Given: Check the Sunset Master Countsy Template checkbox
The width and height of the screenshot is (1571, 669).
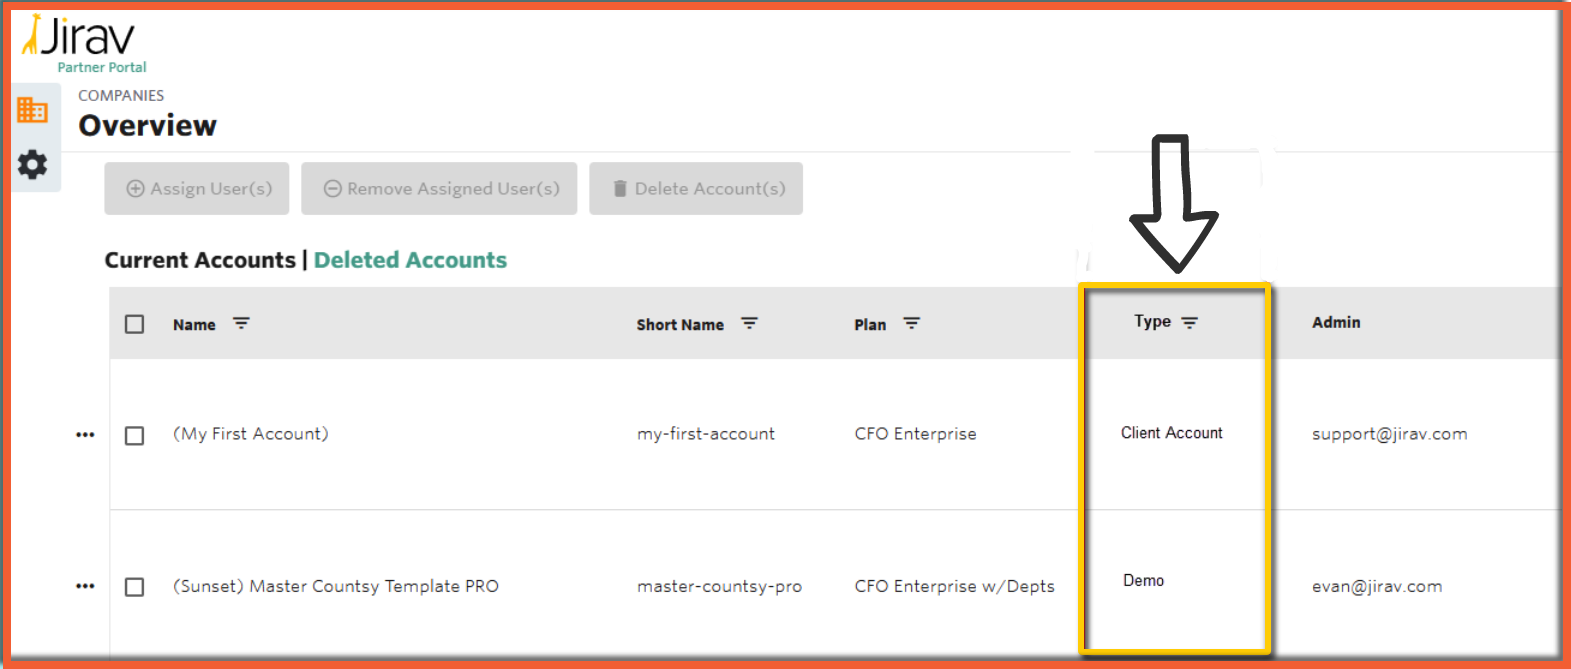Looking at the screenshot, I should tap(135, 586).
